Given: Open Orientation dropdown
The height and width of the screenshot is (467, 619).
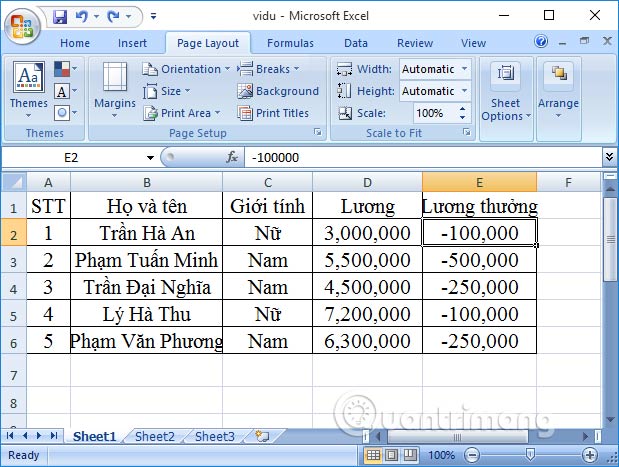Looking at the screenshot, I should click(186, 69).
